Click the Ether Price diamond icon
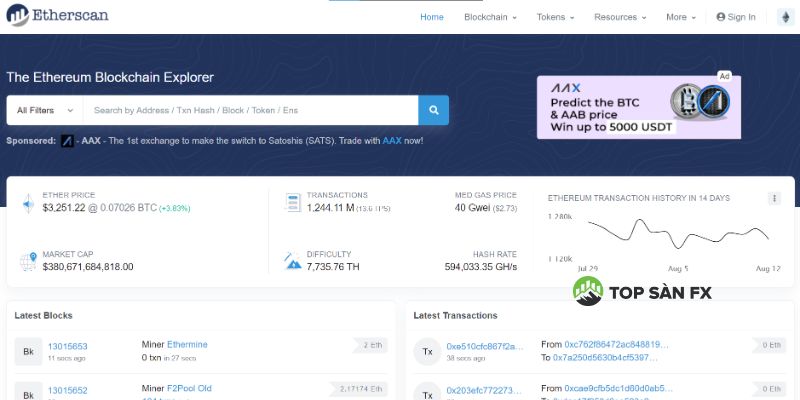800x400 pixels. point(28,203)
